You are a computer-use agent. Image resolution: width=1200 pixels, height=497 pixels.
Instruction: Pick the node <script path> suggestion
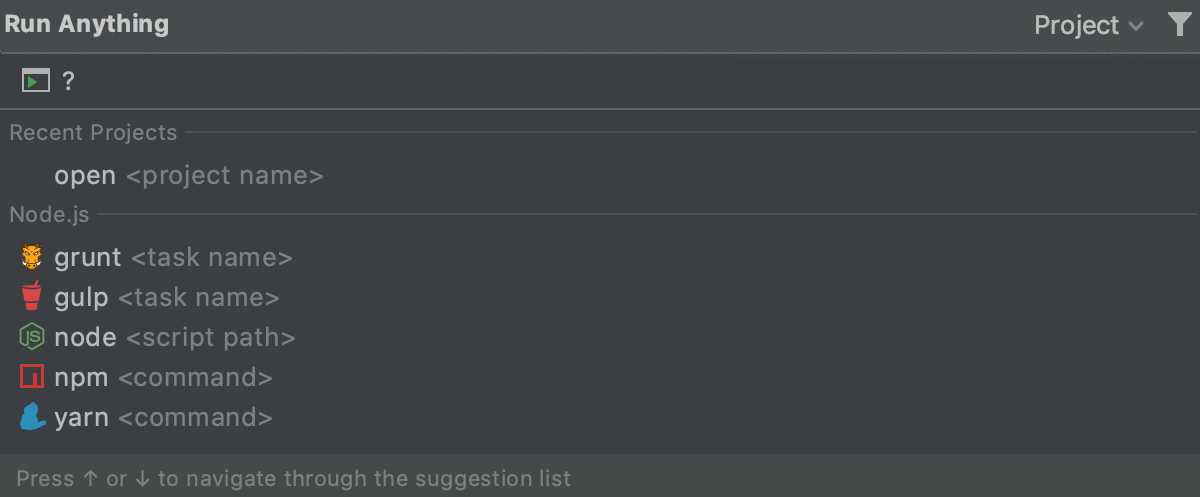tap(175, 337)
